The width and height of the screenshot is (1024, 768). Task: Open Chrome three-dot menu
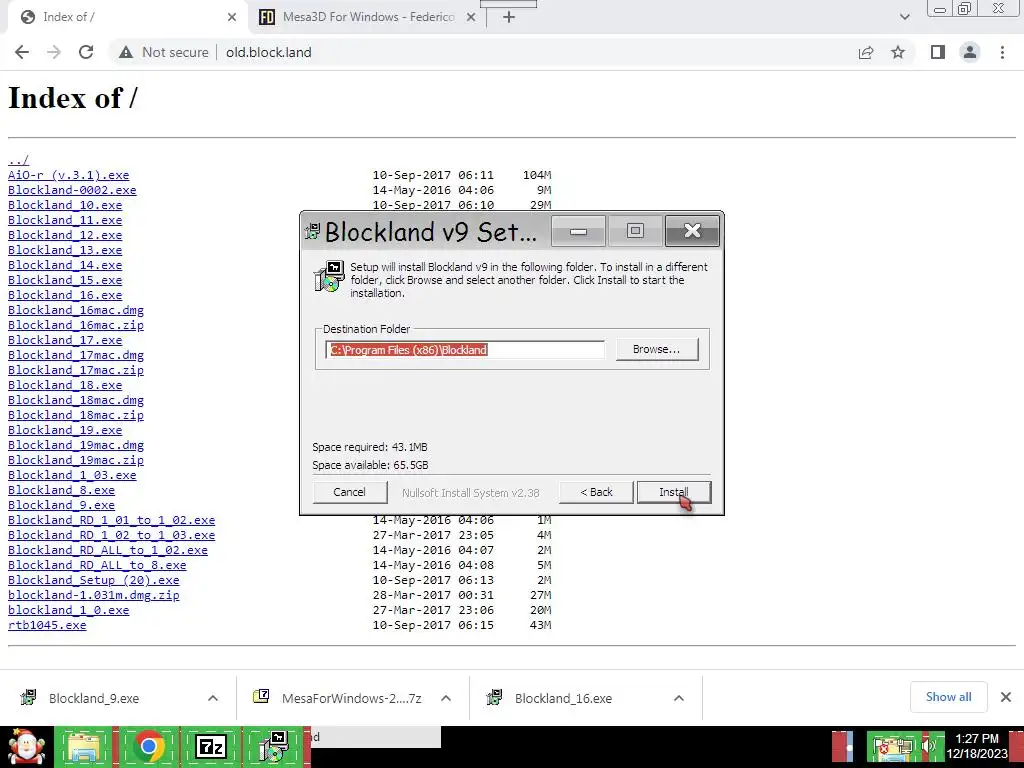(1002, 52)
